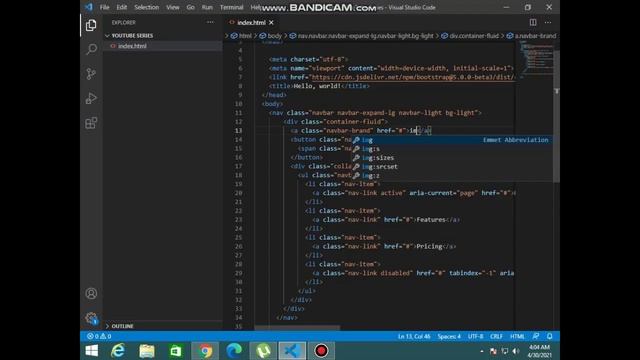
Task: Click the Bandicam record icon on taskbar
Action: click(x=321, y=351)
